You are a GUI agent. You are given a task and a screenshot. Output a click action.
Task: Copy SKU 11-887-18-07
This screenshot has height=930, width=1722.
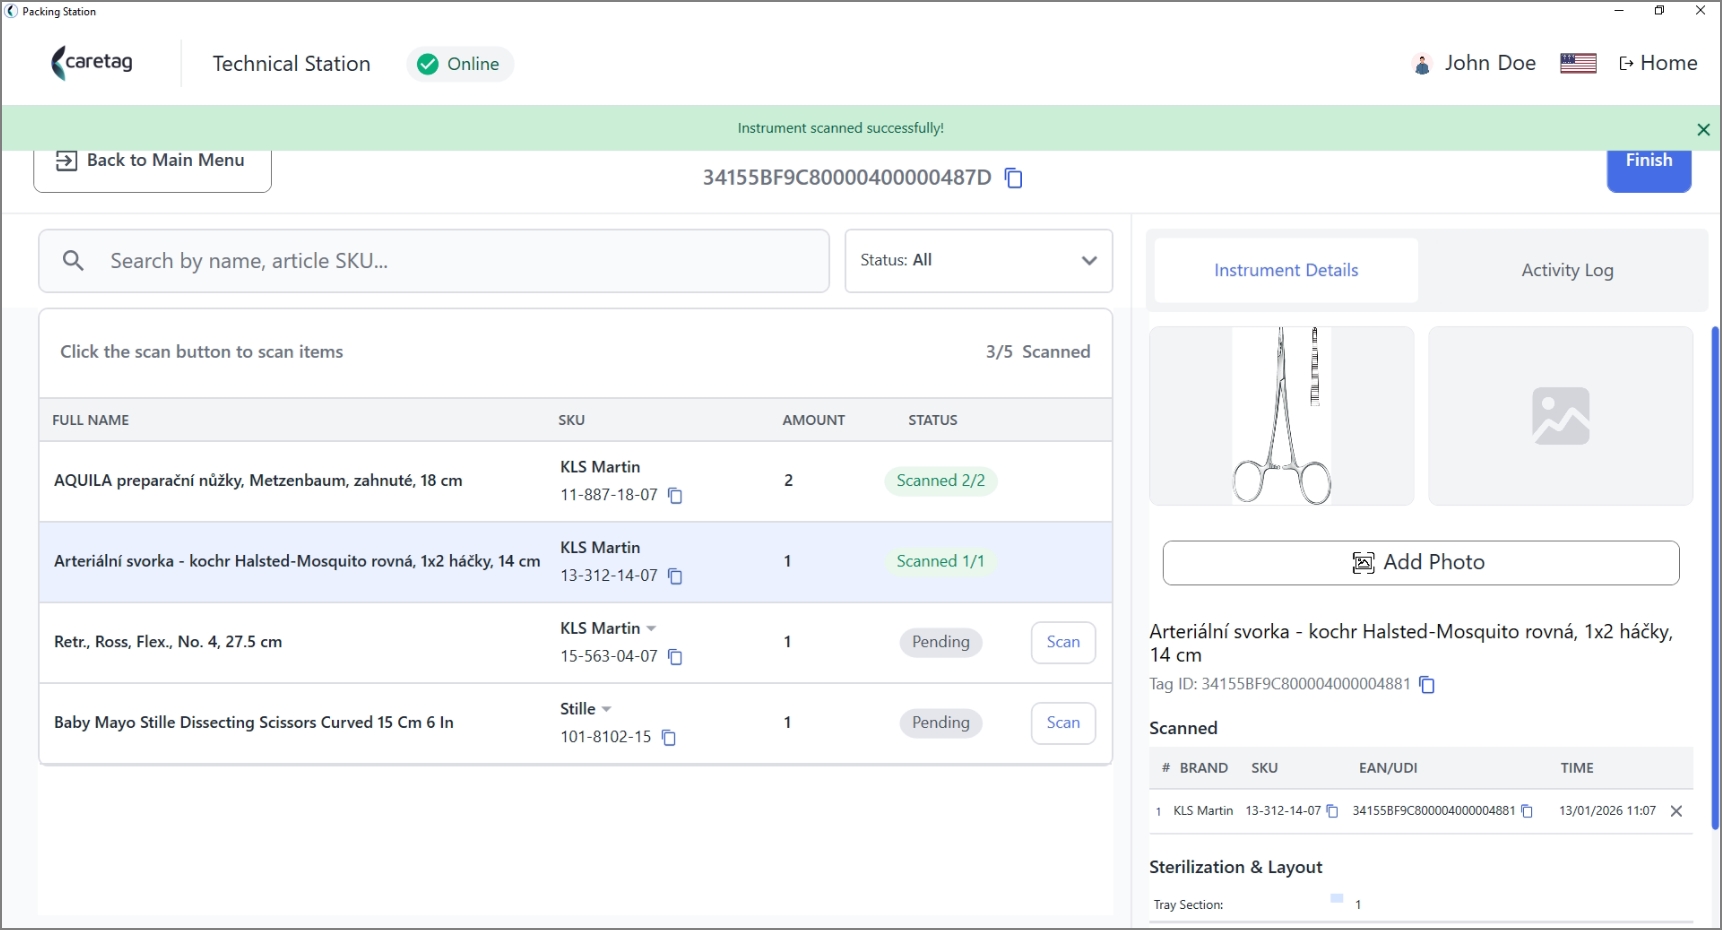(x=675, y=496)
